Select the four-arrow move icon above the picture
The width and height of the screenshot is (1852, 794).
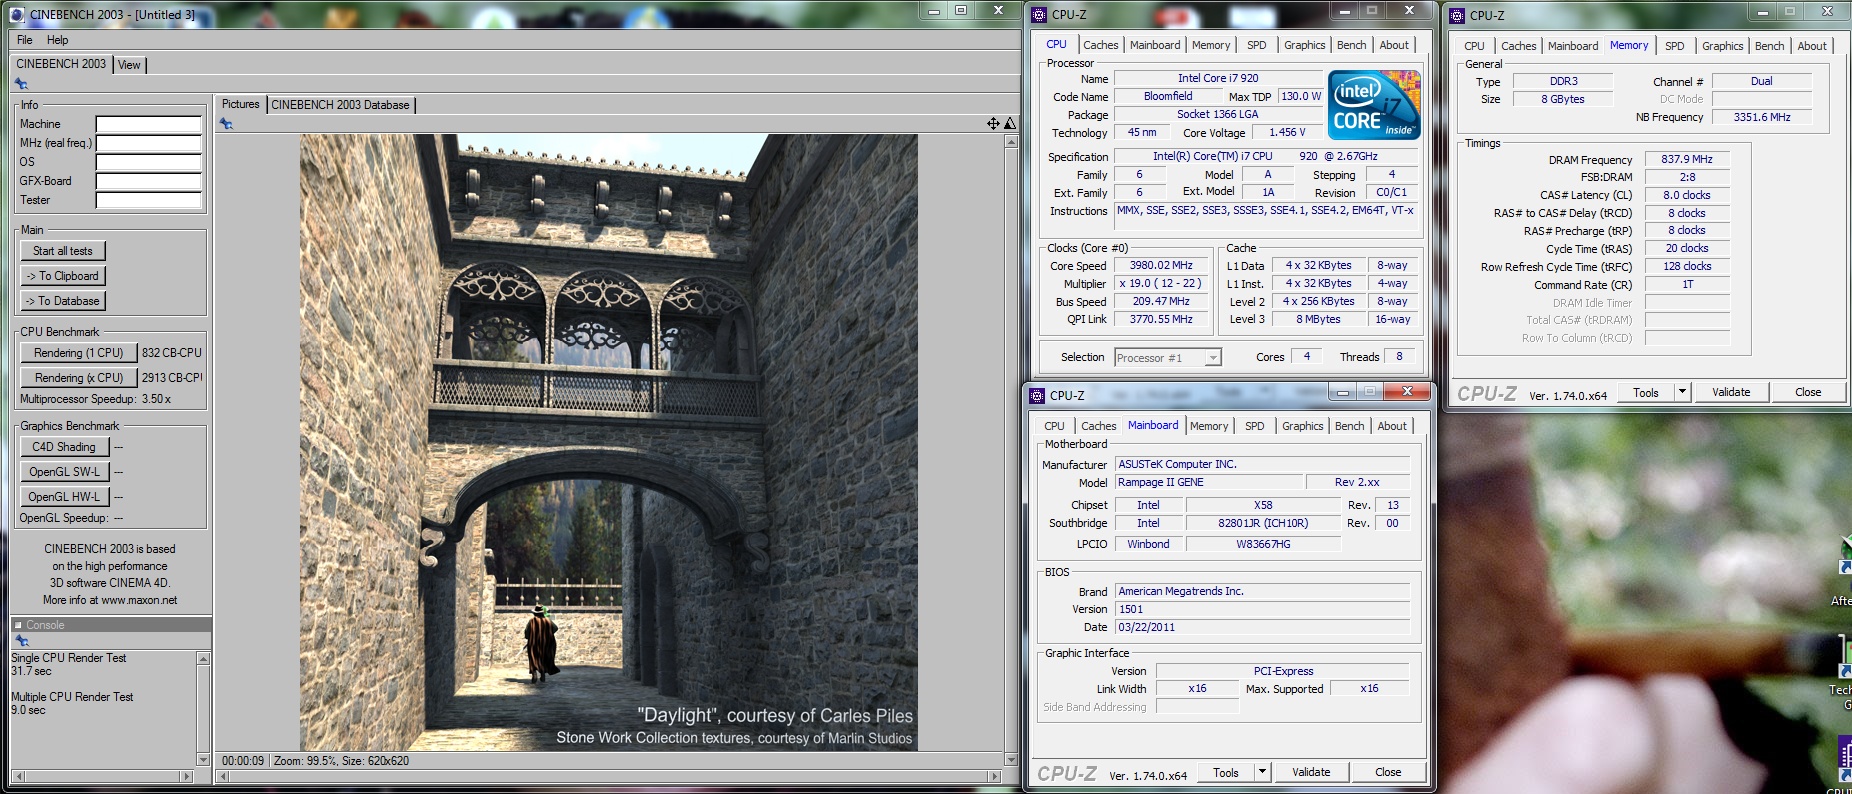coord(993,123)
